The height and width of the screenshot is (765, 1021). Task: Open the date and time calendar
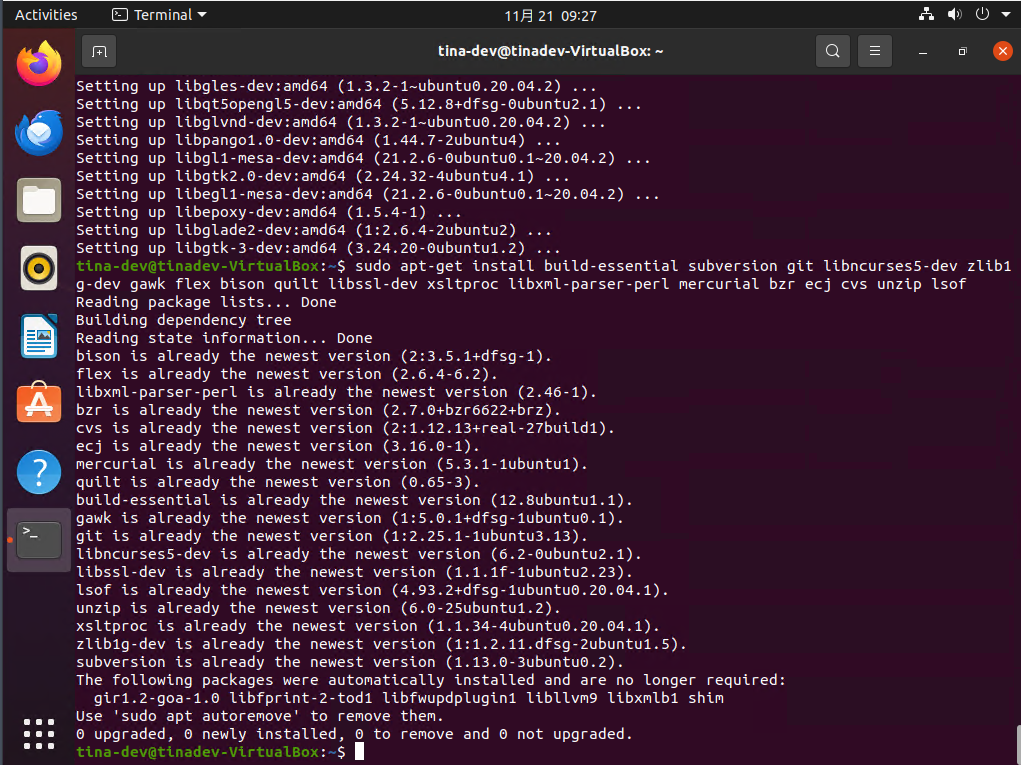tap(551, 15)
